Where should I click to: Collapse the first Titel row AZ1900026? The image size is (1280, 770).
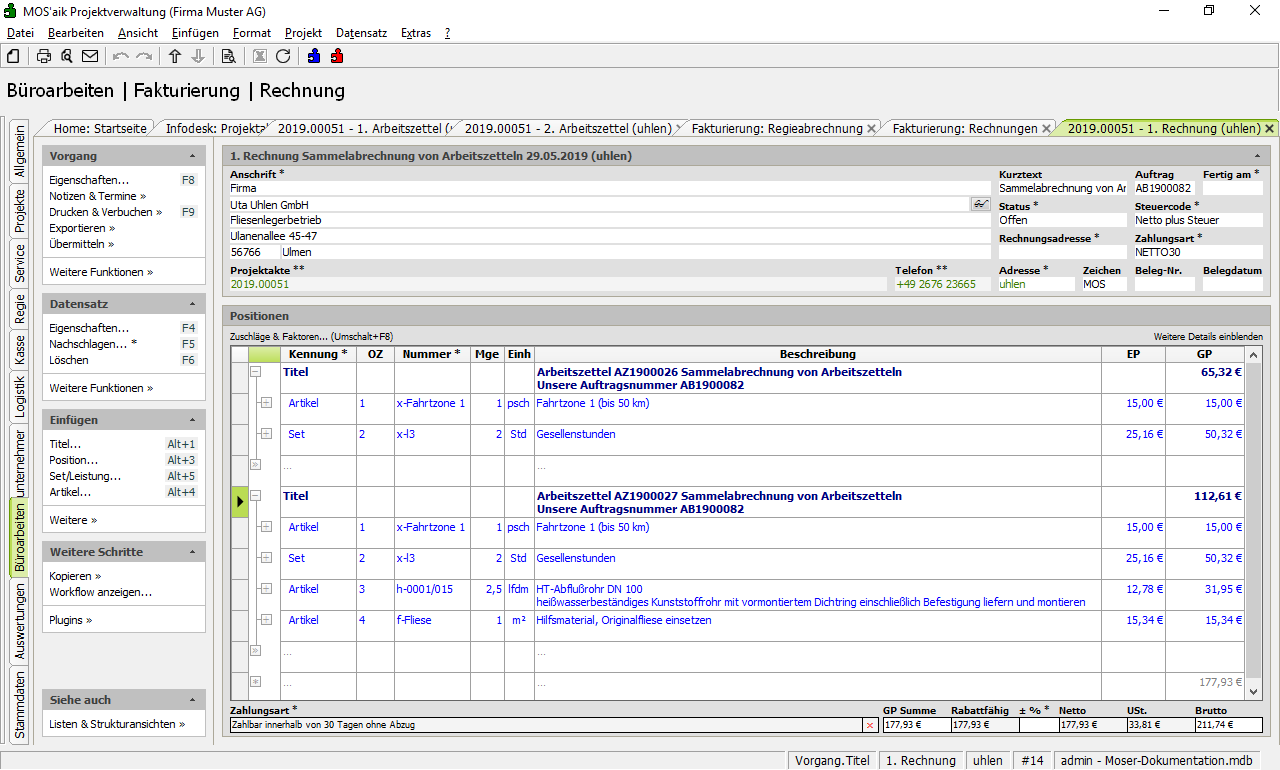pyautogui.click(x=256, y=371)
